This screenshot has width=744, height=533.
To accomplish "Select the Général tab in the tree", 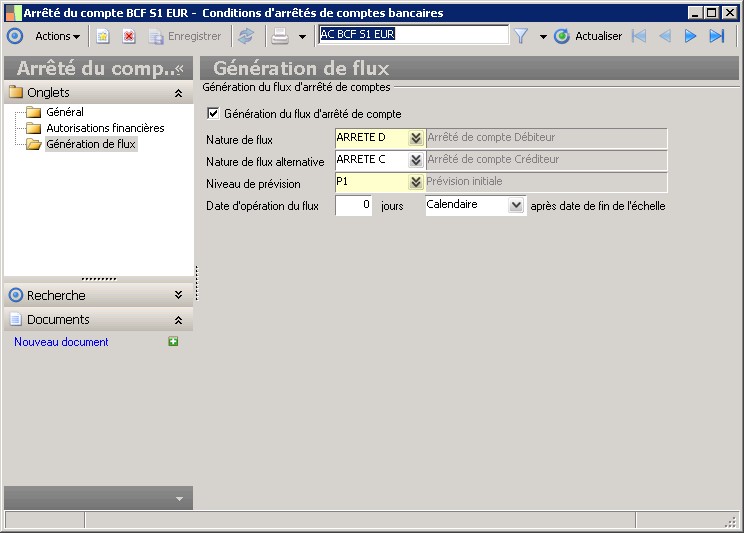I will pos(65,112).
